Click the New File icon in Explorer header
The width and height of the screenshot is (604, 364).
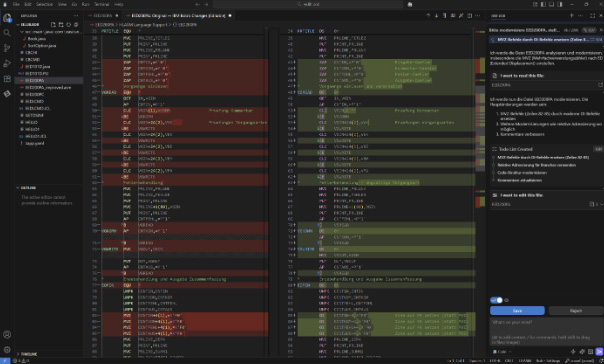tap(53, 24)
